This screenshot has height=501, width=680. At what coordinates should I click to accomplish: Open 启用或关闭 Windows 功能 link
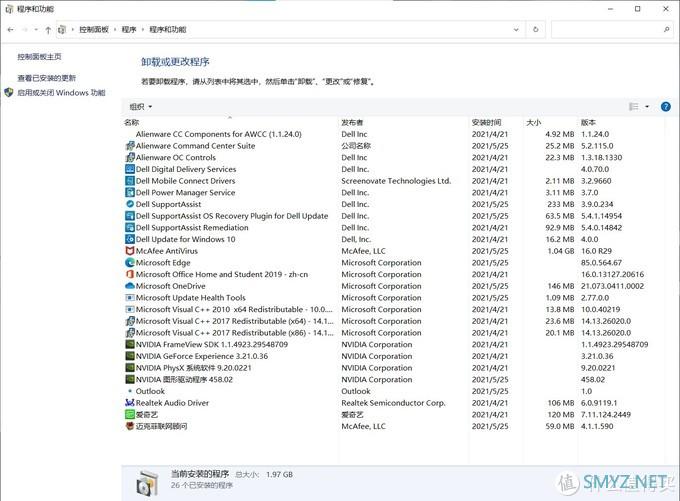61,92
